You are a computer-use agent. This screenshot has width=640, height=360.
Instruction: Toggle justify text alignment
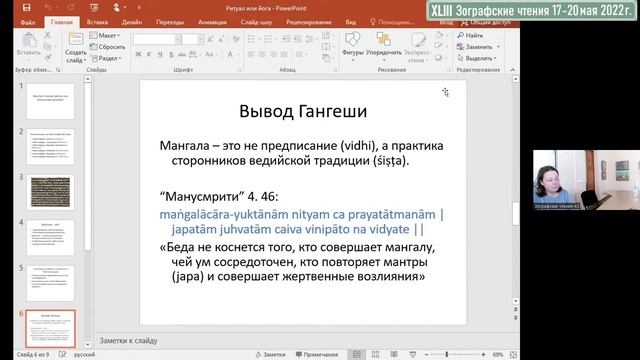point(284,54)
